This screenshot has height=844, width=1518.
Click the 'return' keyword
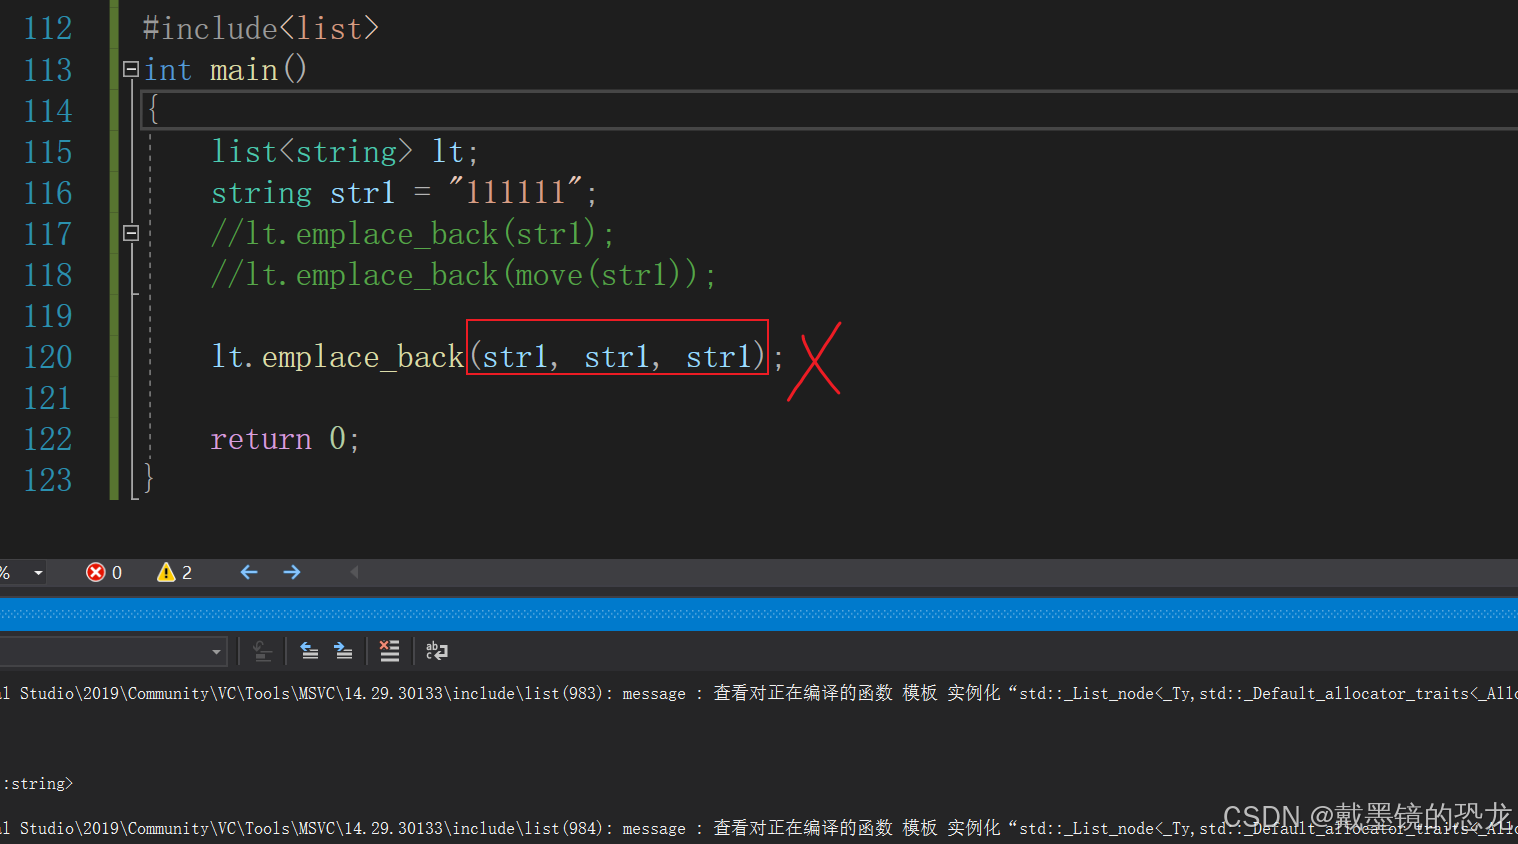pyautogui.click(x=261, y=439)
